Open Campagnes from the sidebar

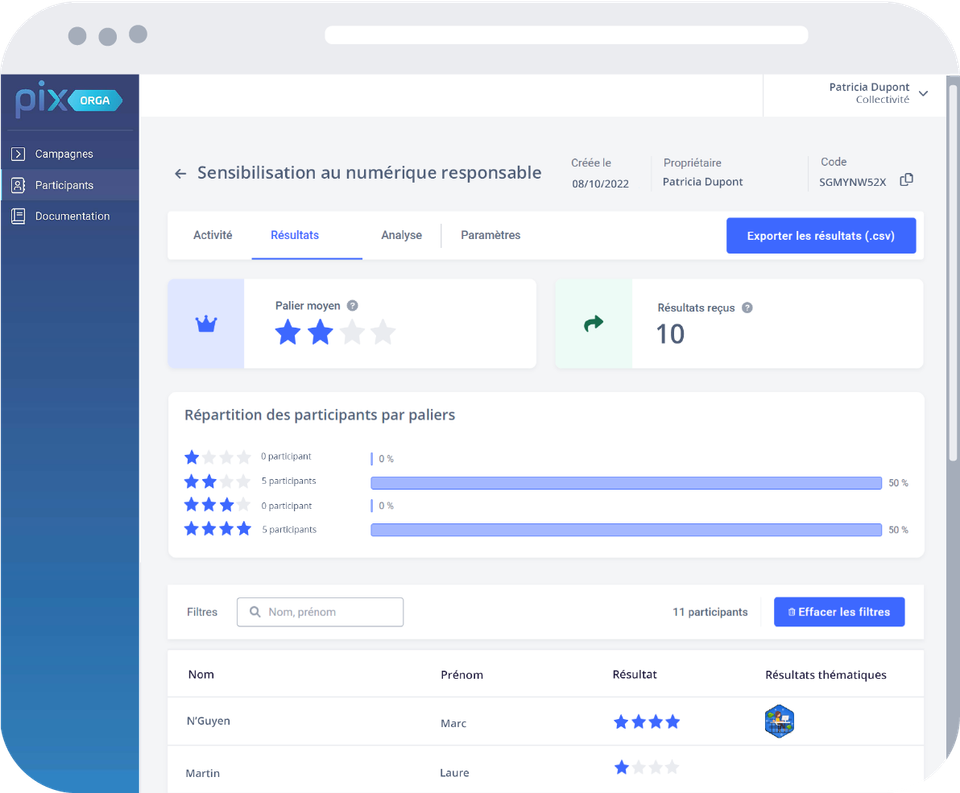click(x=64, y=154)
